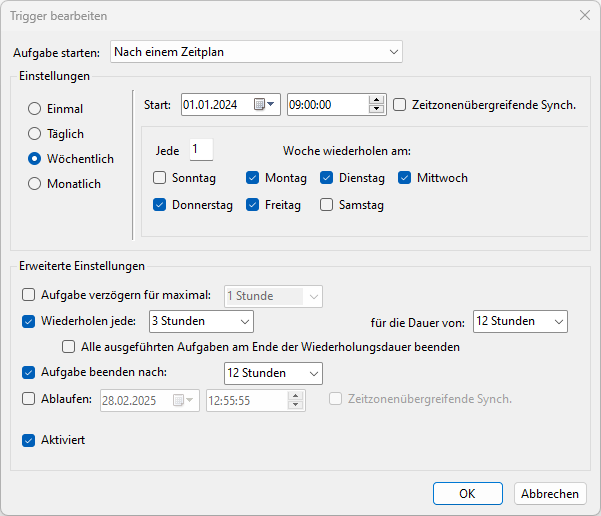Open Aufgabe beenden nach 12 Stunden dropdown
Image resolution: width=601 pixels, height=516 pixels.
pyautogui.click(x=273, y=373)
